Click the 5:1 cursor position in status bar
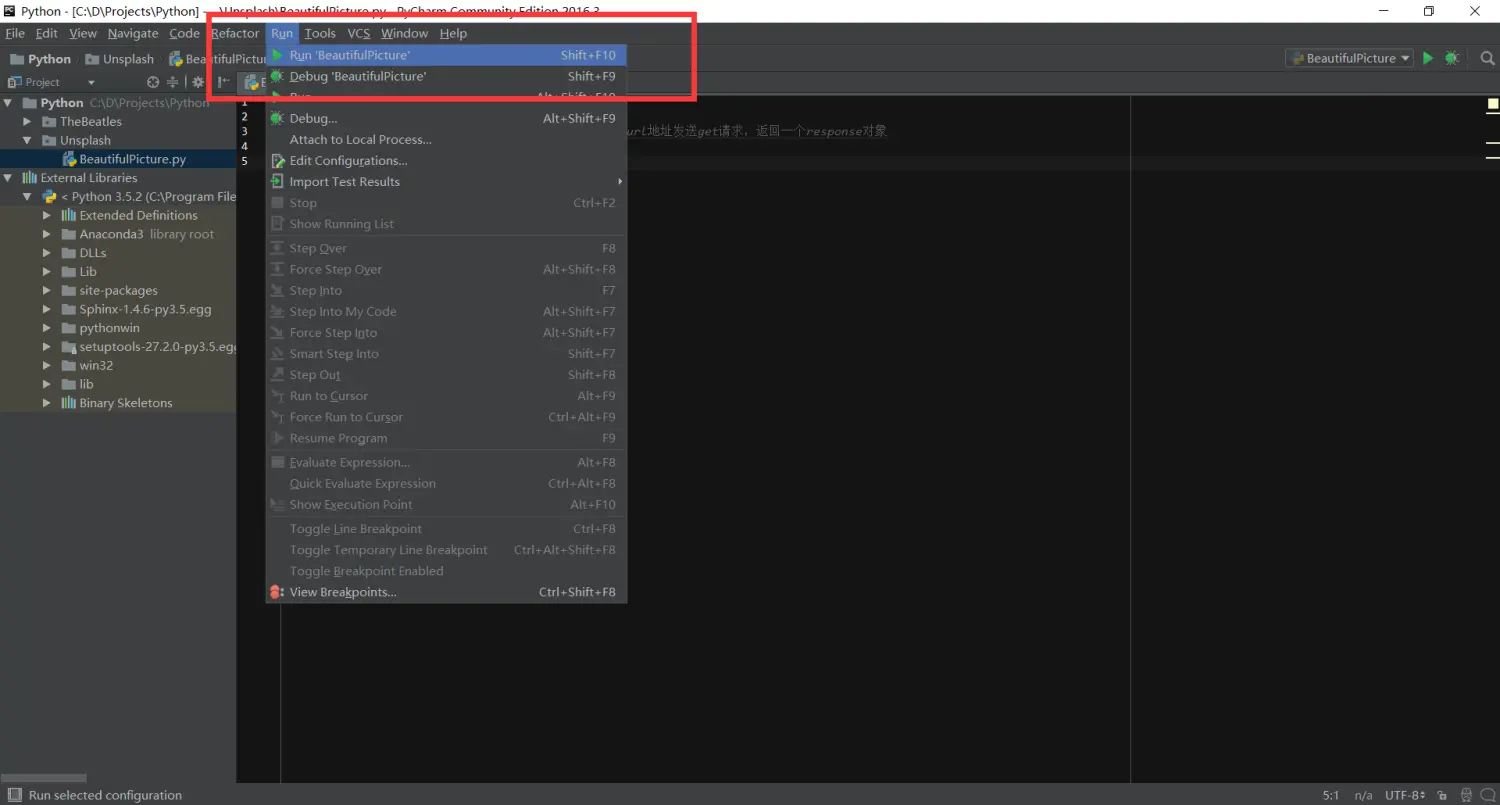The width and height of the screenshot is (1500, 805). click(x=1331, y=795)
